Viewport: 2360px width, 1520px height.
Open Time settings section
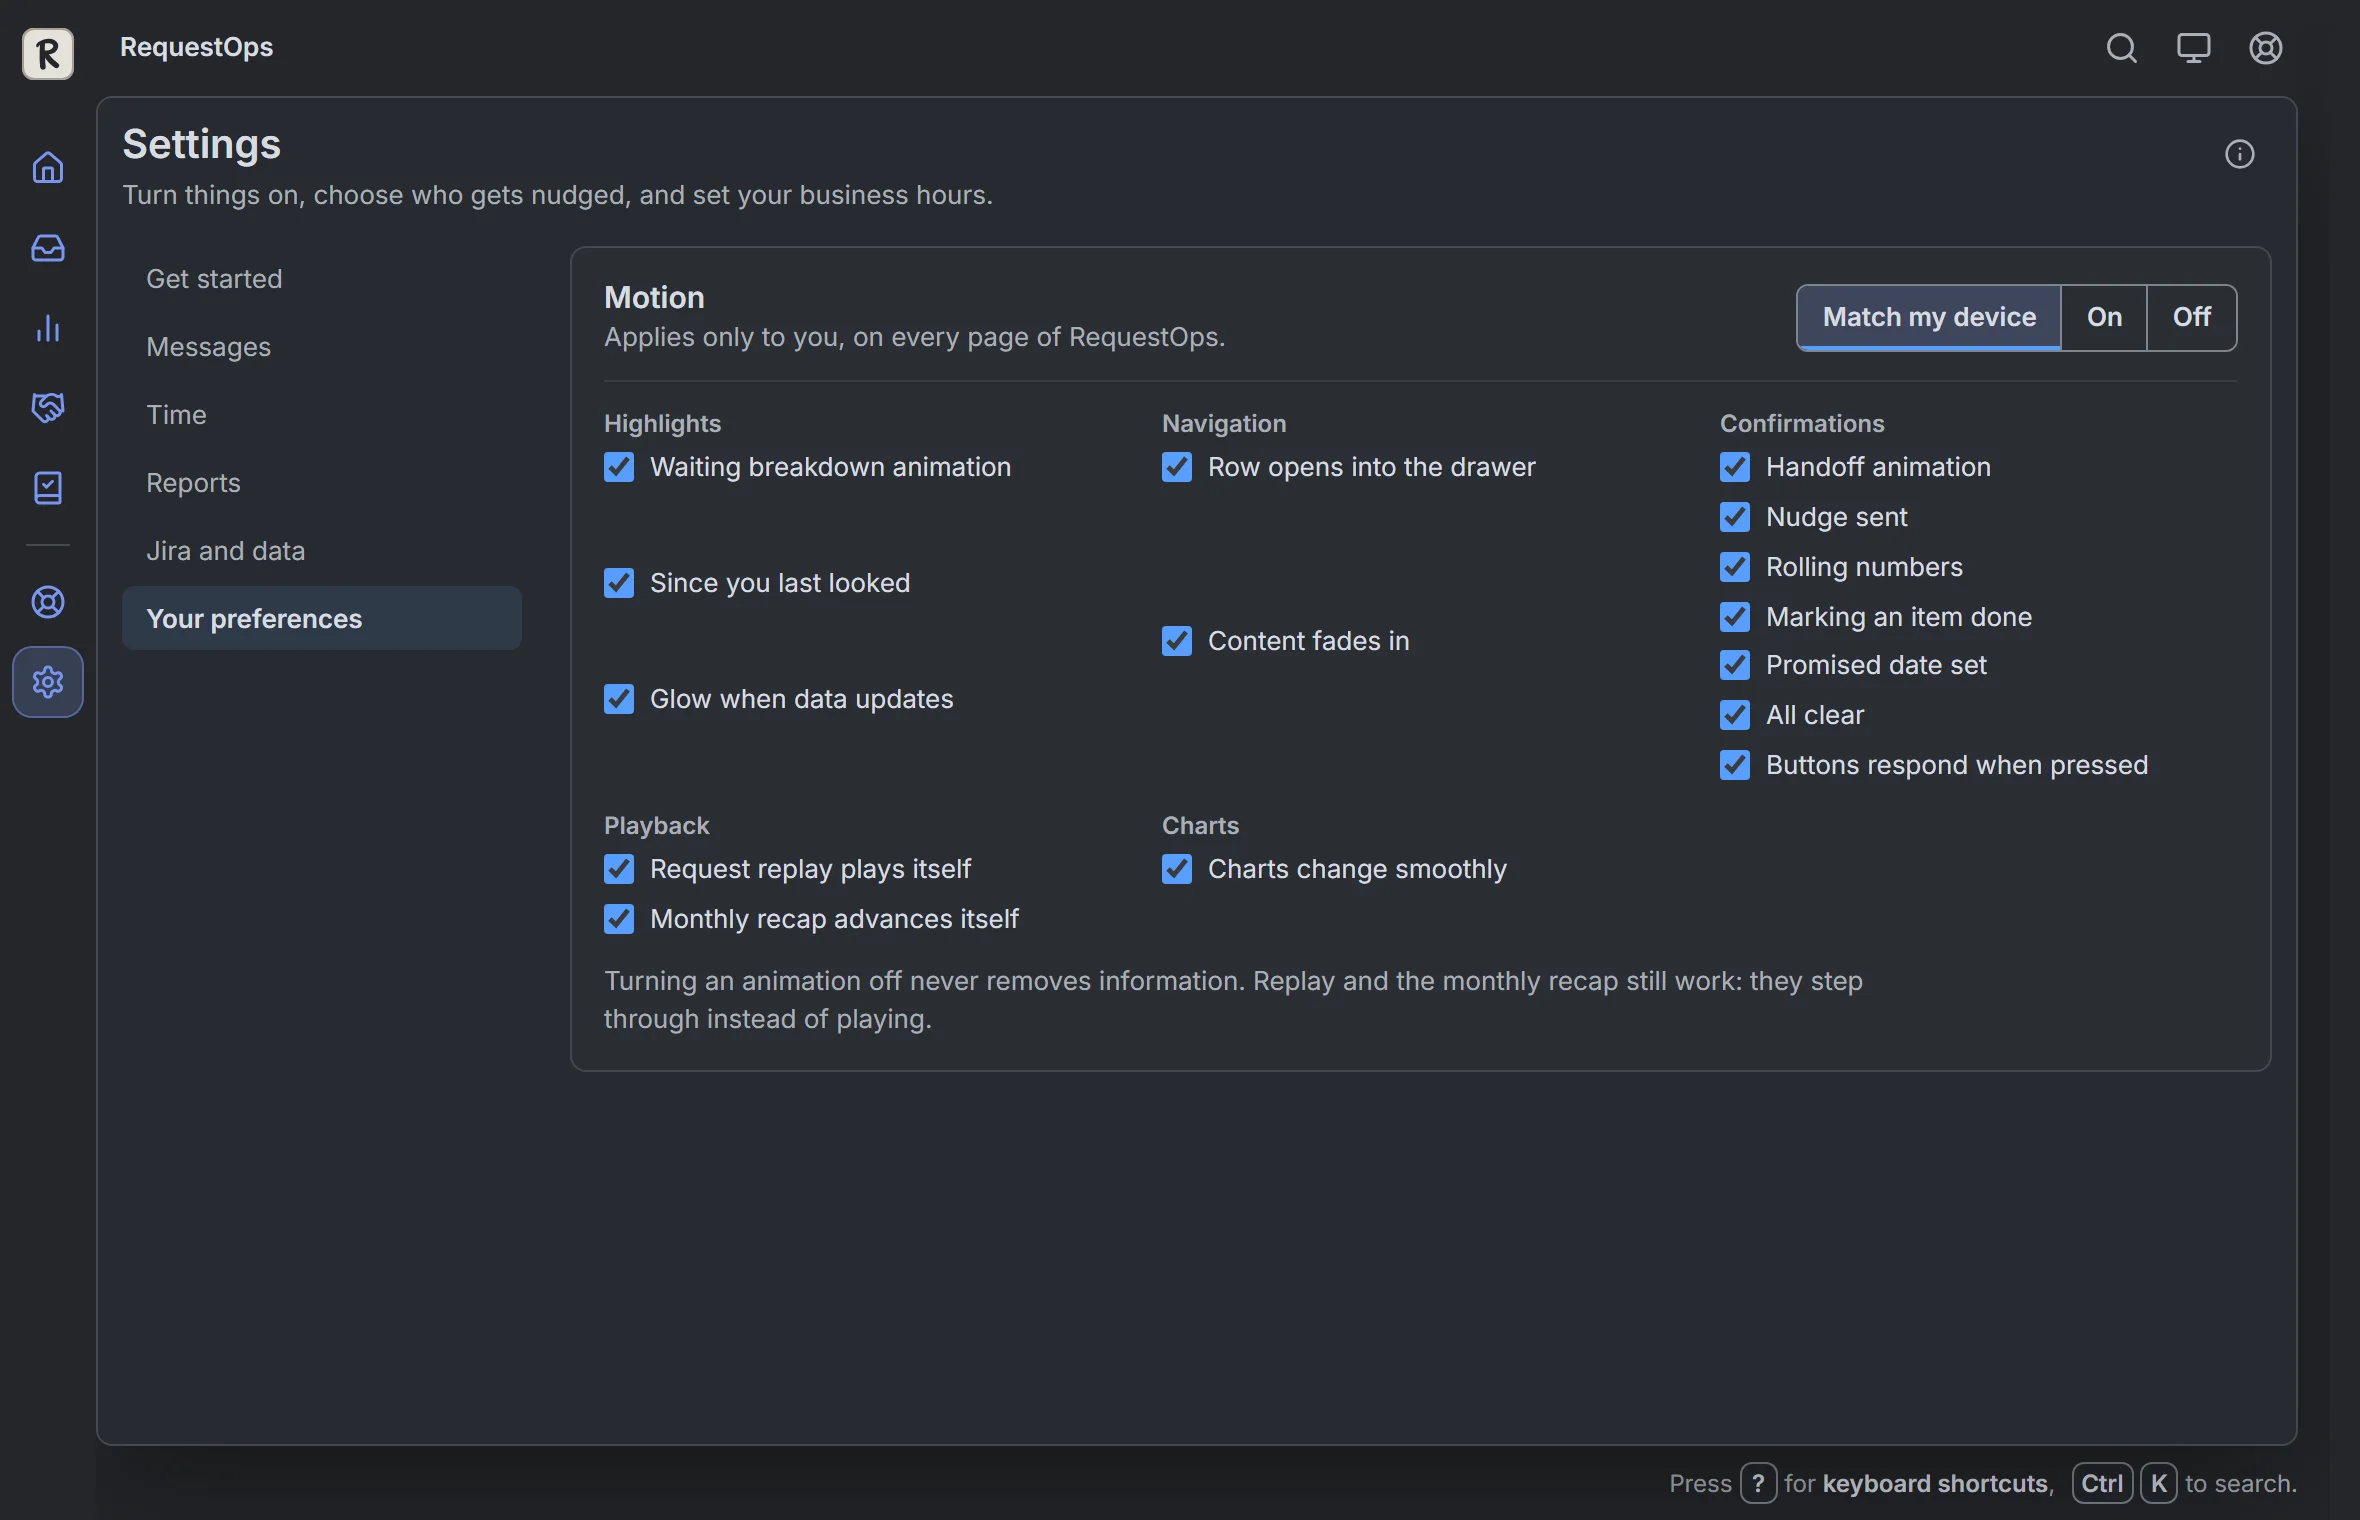point(322,415)
